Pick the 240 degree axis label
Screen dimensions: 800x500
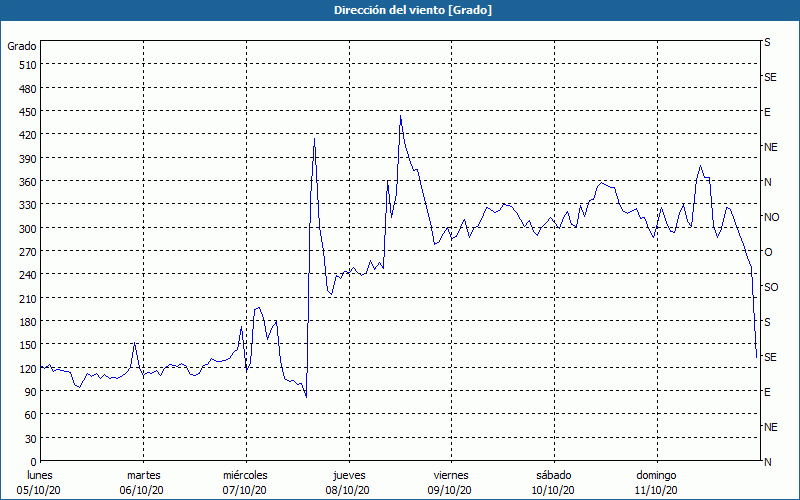(x=29, y=275)
